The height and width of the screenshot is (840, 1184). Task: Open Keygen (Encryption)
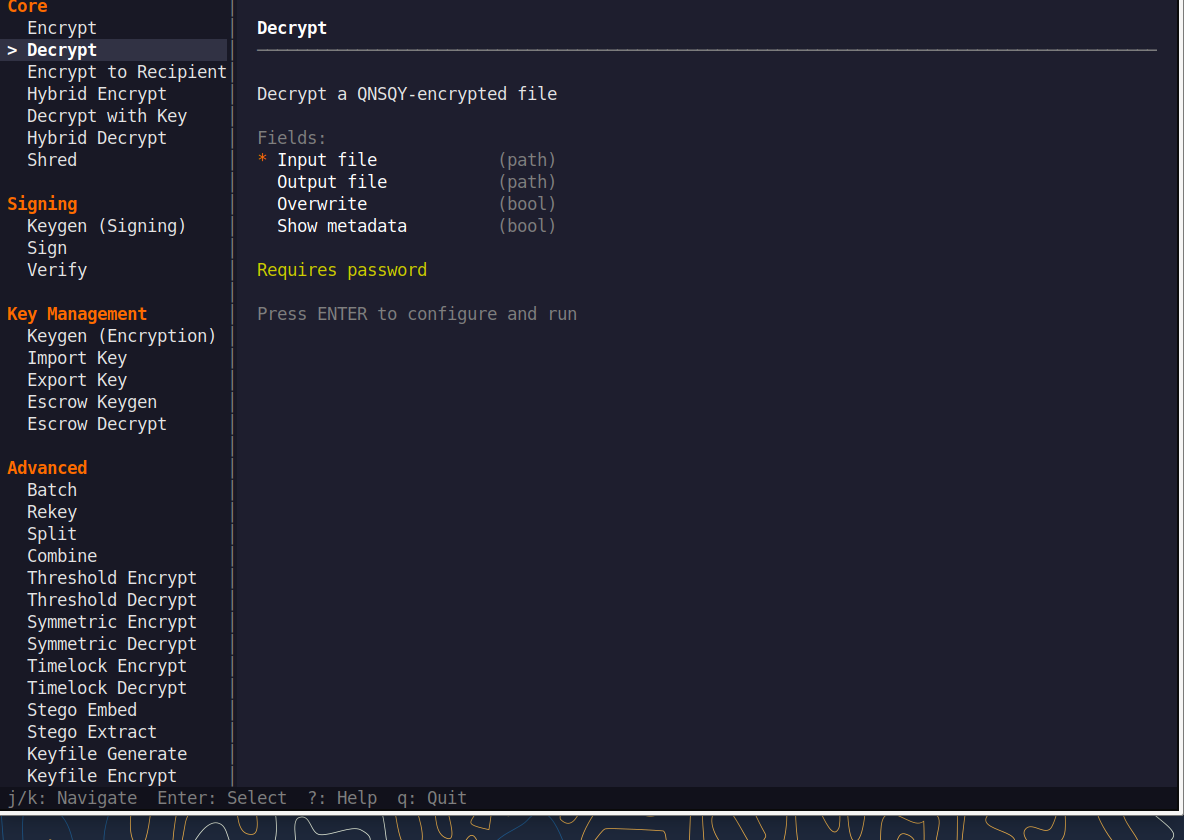122,335
